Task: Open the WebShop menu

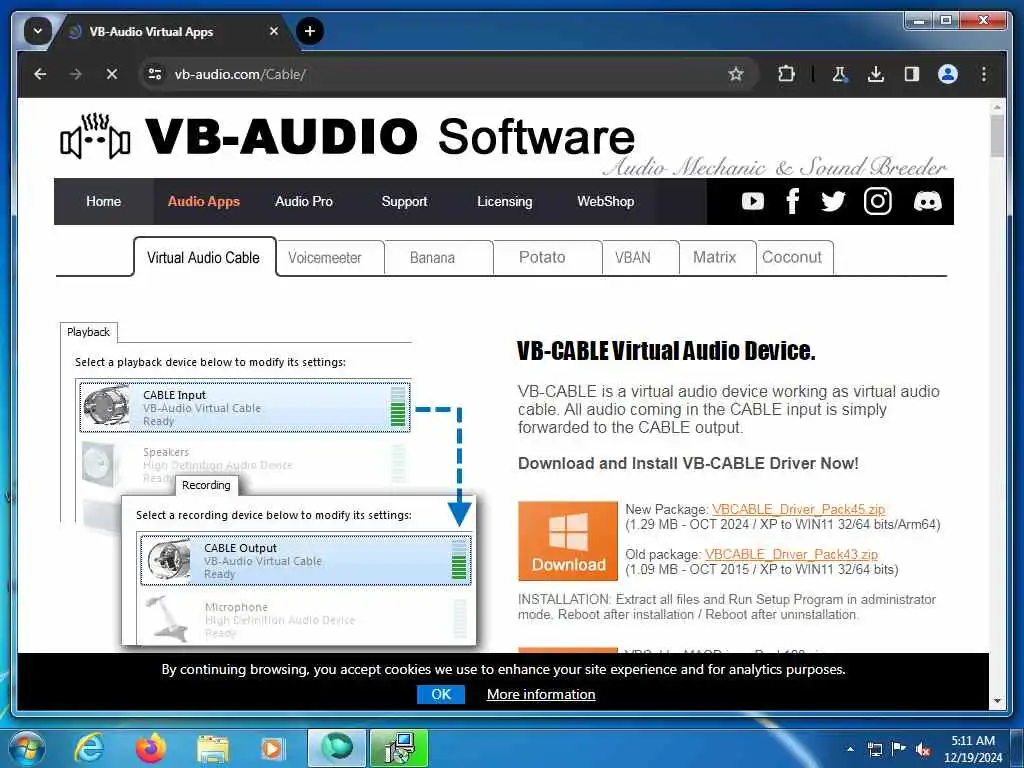Action: 605,201
